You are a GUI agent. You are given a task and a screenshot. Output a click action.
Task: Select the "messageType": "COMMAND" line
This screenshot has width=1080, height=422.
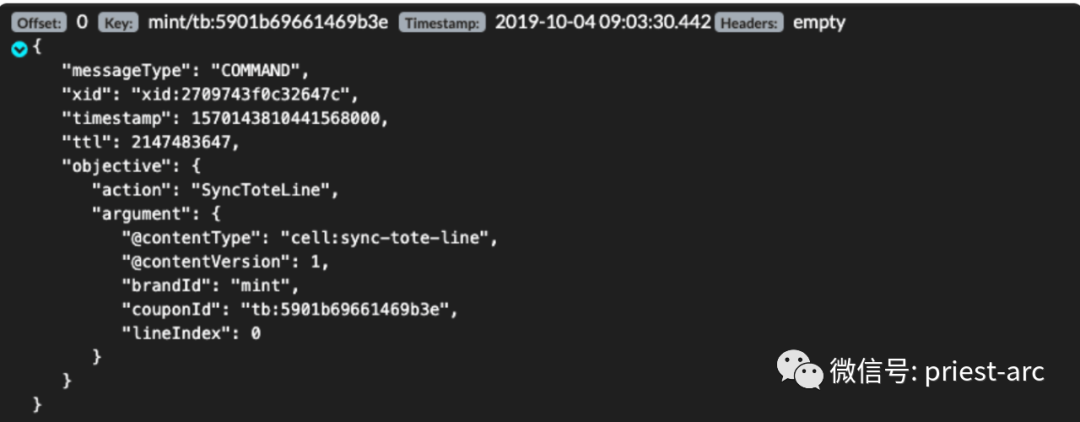(186, 71)
